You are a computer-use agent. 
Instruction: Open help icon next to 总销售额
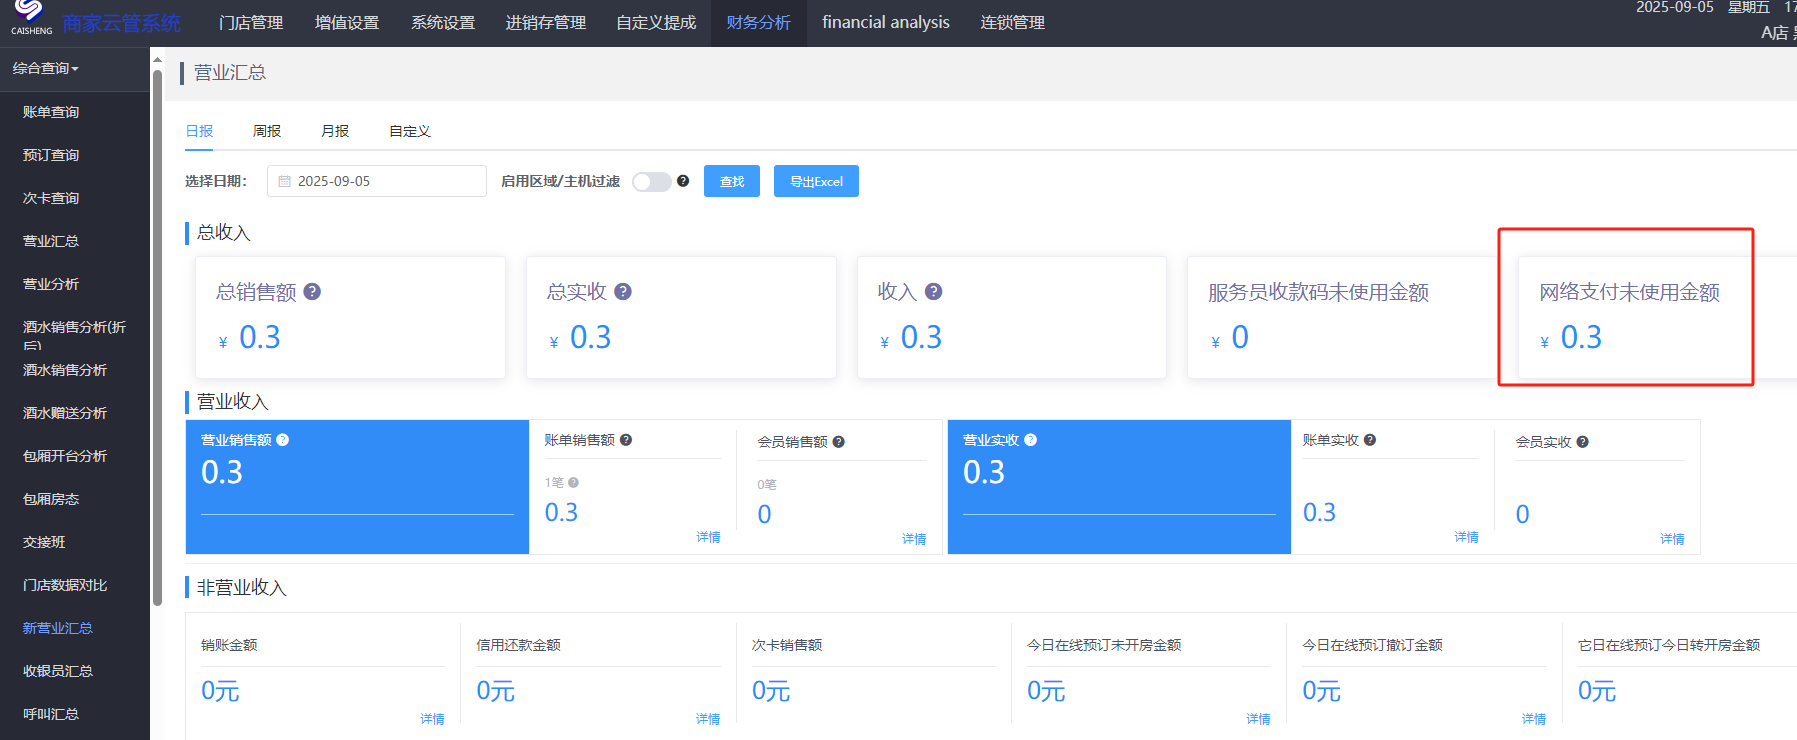tap(312, 291)
